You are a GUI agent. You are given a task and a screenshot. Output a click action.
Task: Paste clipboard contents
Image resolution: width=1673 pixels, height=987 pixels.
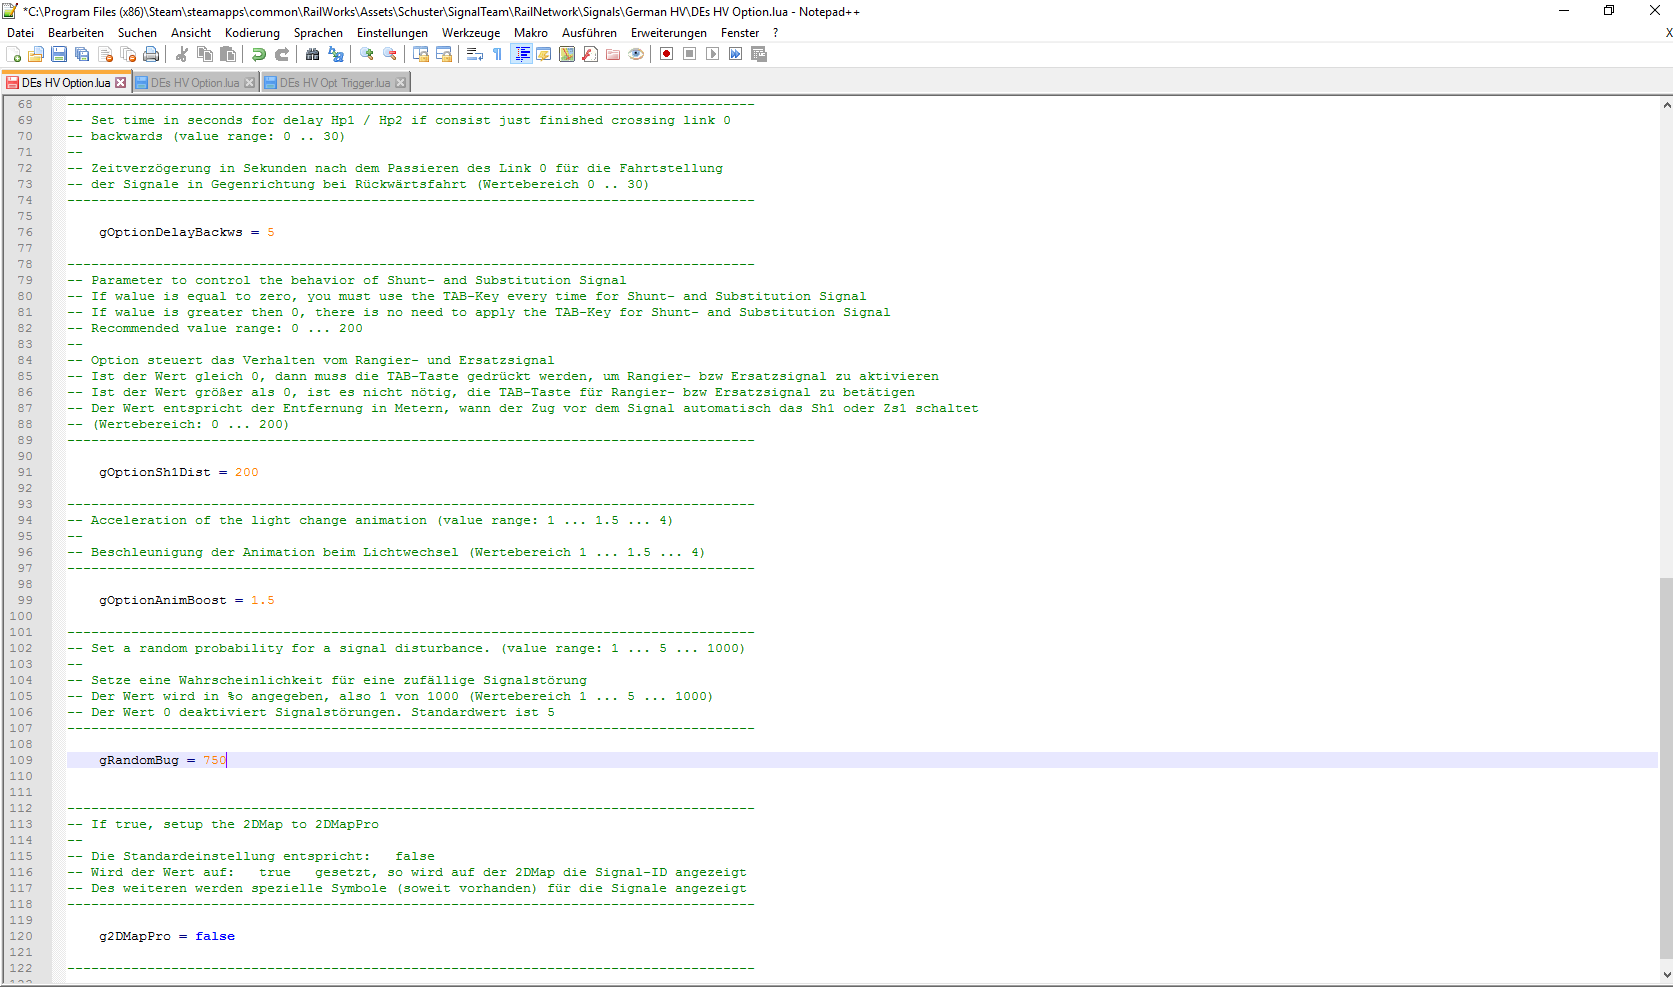click(228, 54)
